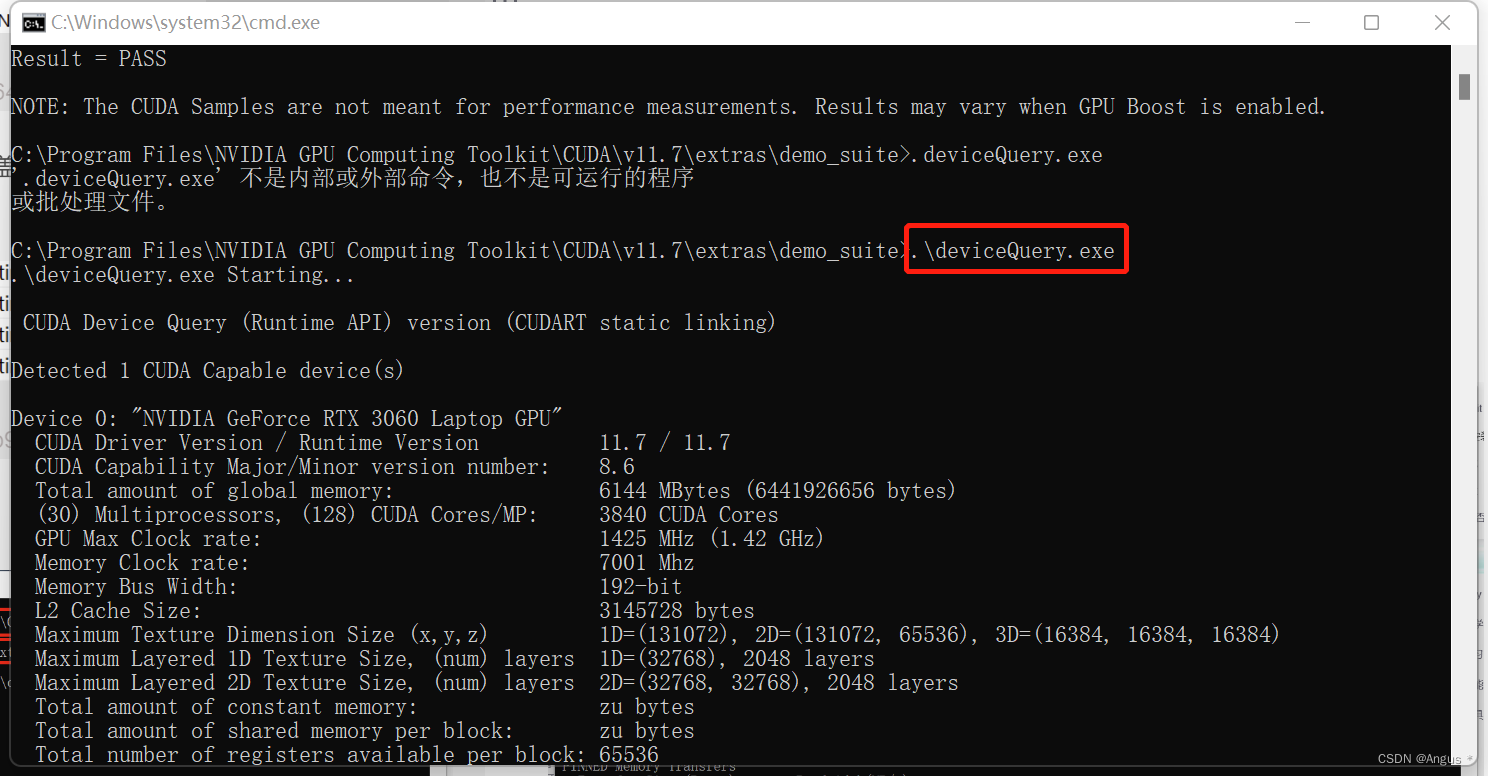The height and width of the screenshot is (776, 1488).
Task: Click the '1D=(32768), 2048 layers' value
Action: [x=736, y=659]
